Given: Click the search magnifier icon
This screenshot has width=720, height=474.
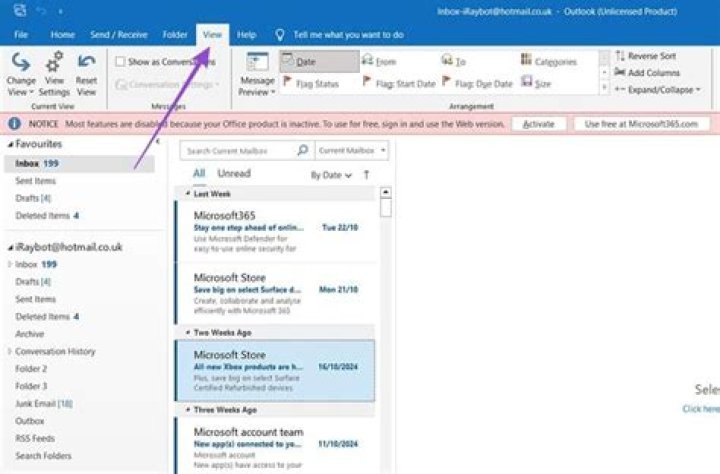Looking at the screenshot, I should (x=302, y=151).
